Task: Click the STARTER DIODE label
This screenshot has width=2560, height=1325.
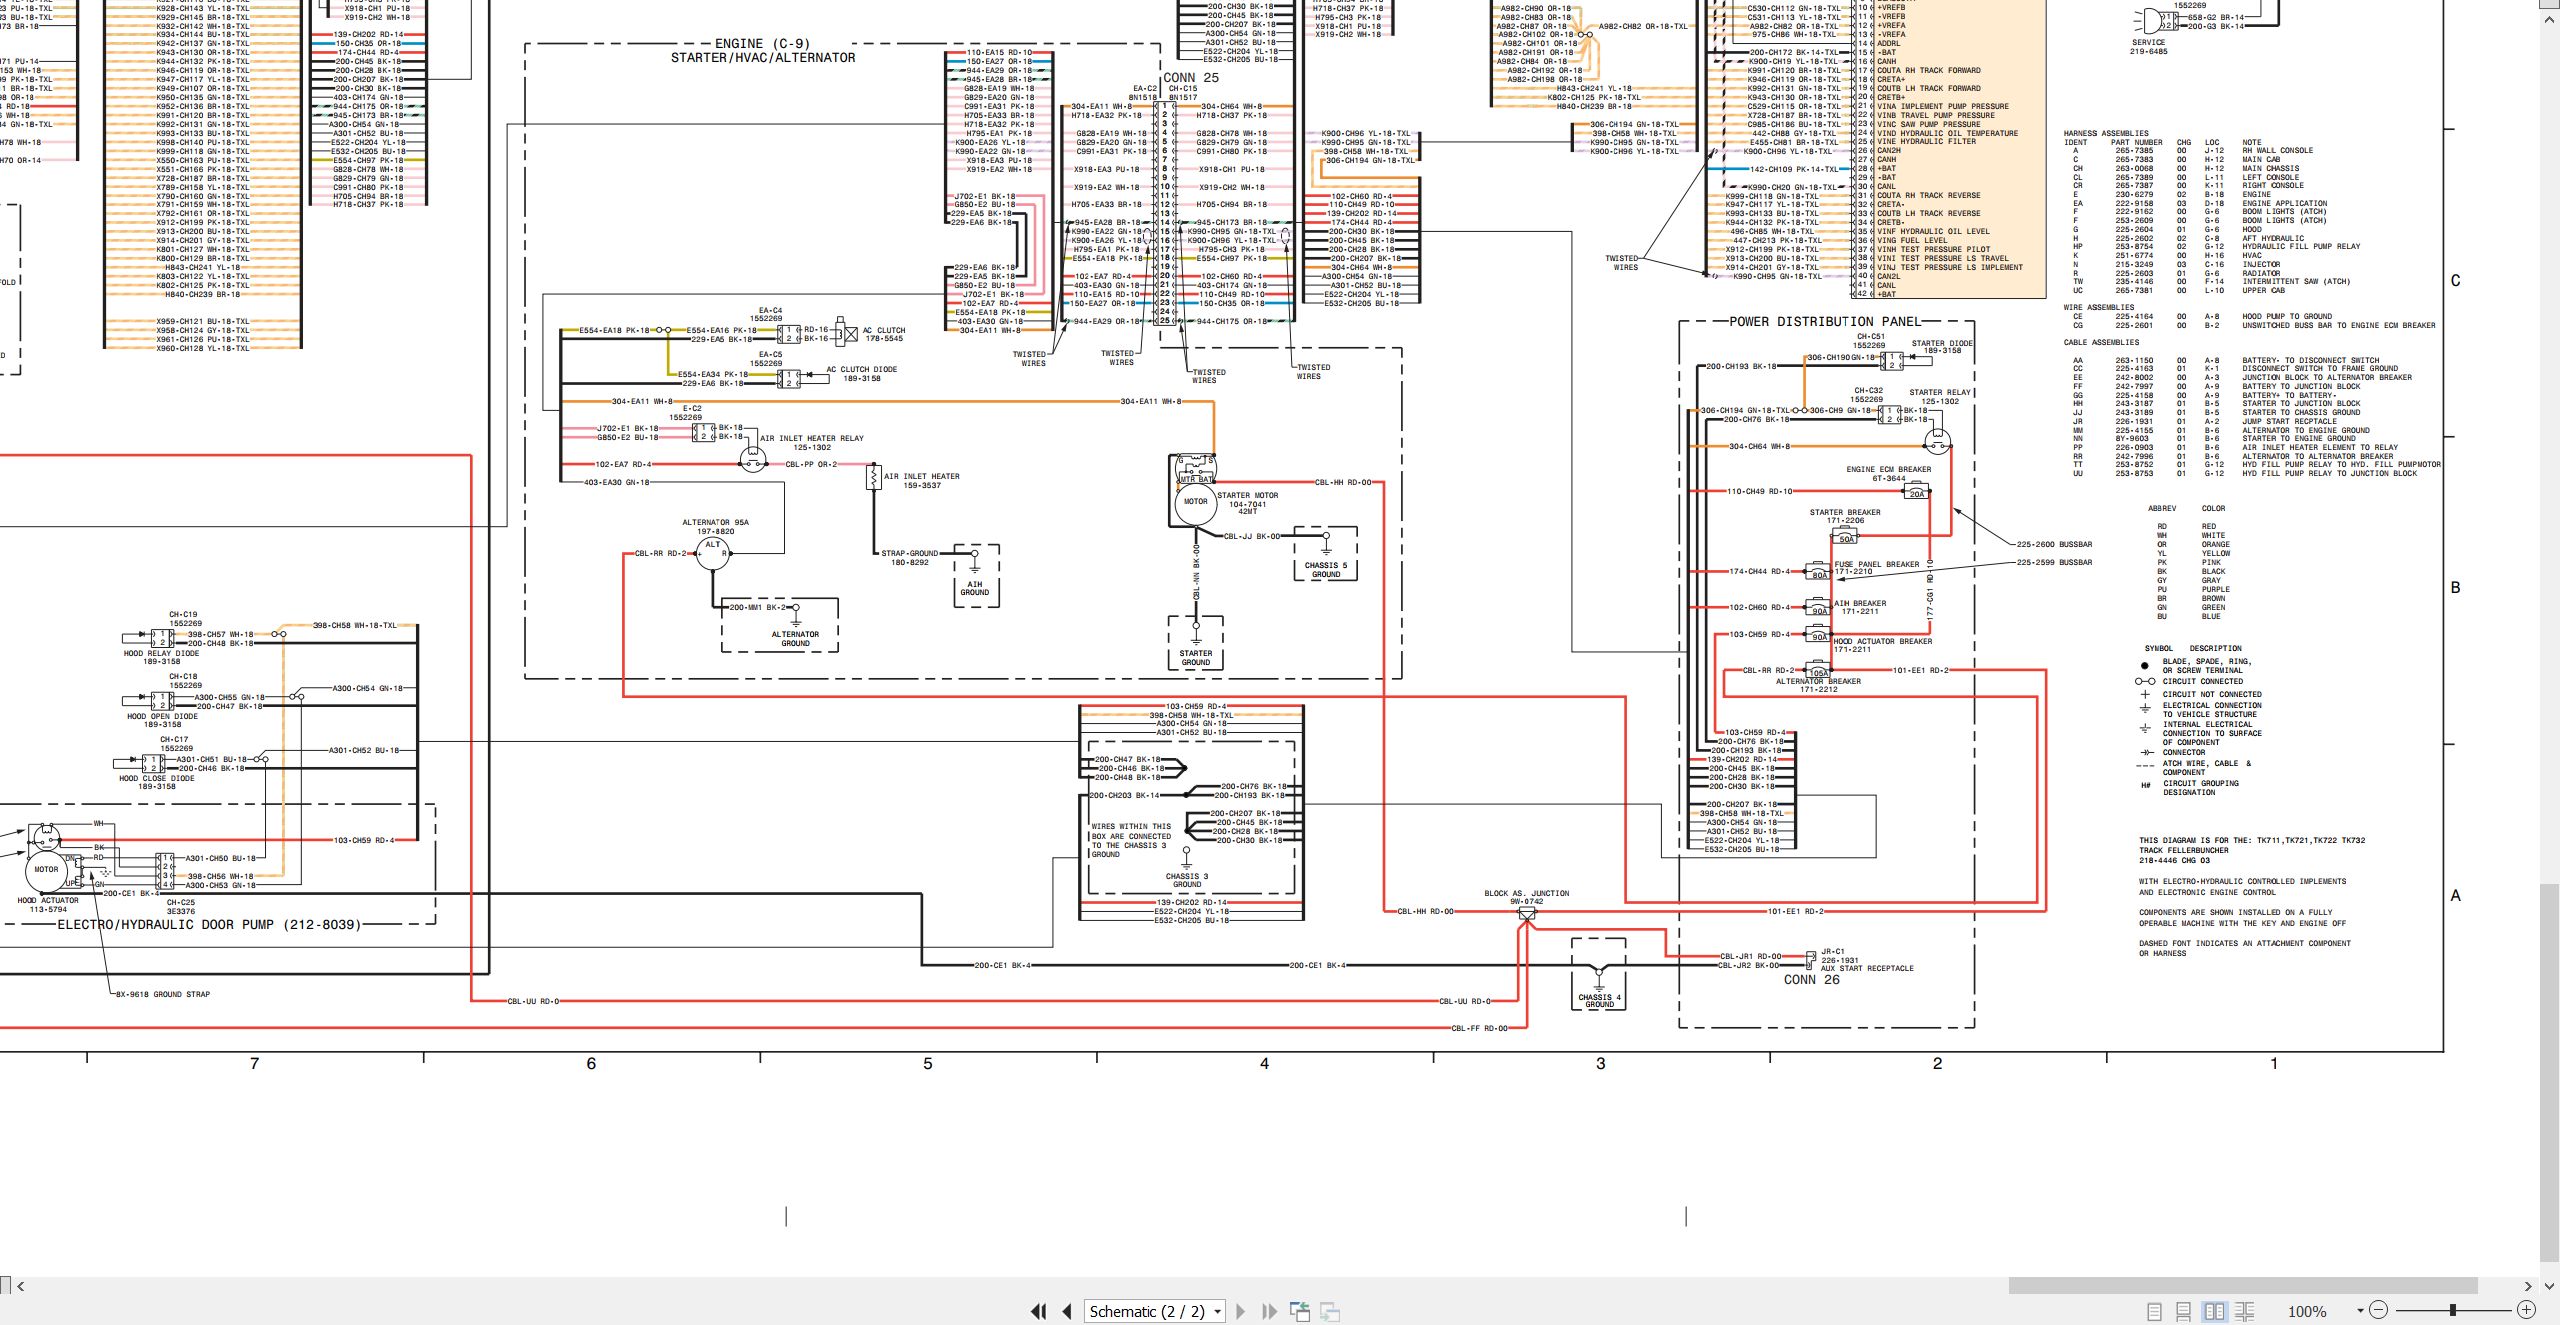Action: (1942, 343)
